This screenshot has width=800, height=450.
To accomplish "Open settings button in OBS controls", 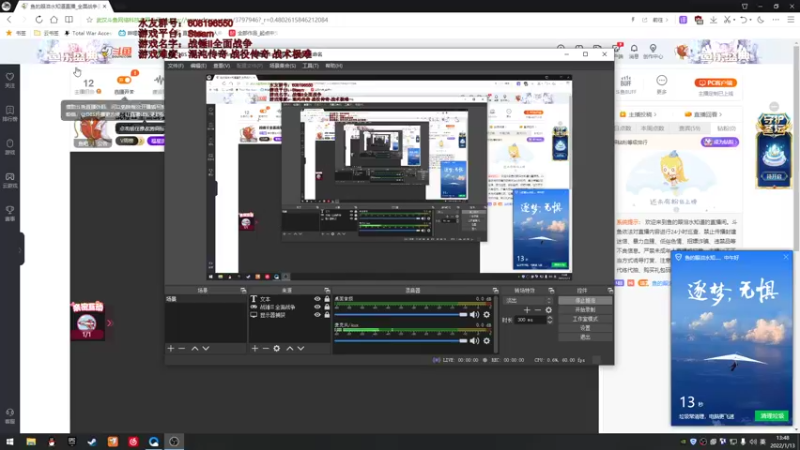I will coord(585,328).
